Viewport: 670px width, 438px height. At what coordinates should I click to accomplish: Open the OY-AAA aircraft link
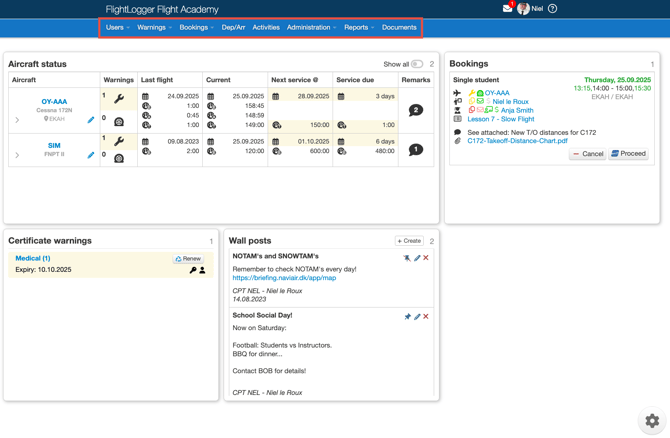click(x=54, y=102)
